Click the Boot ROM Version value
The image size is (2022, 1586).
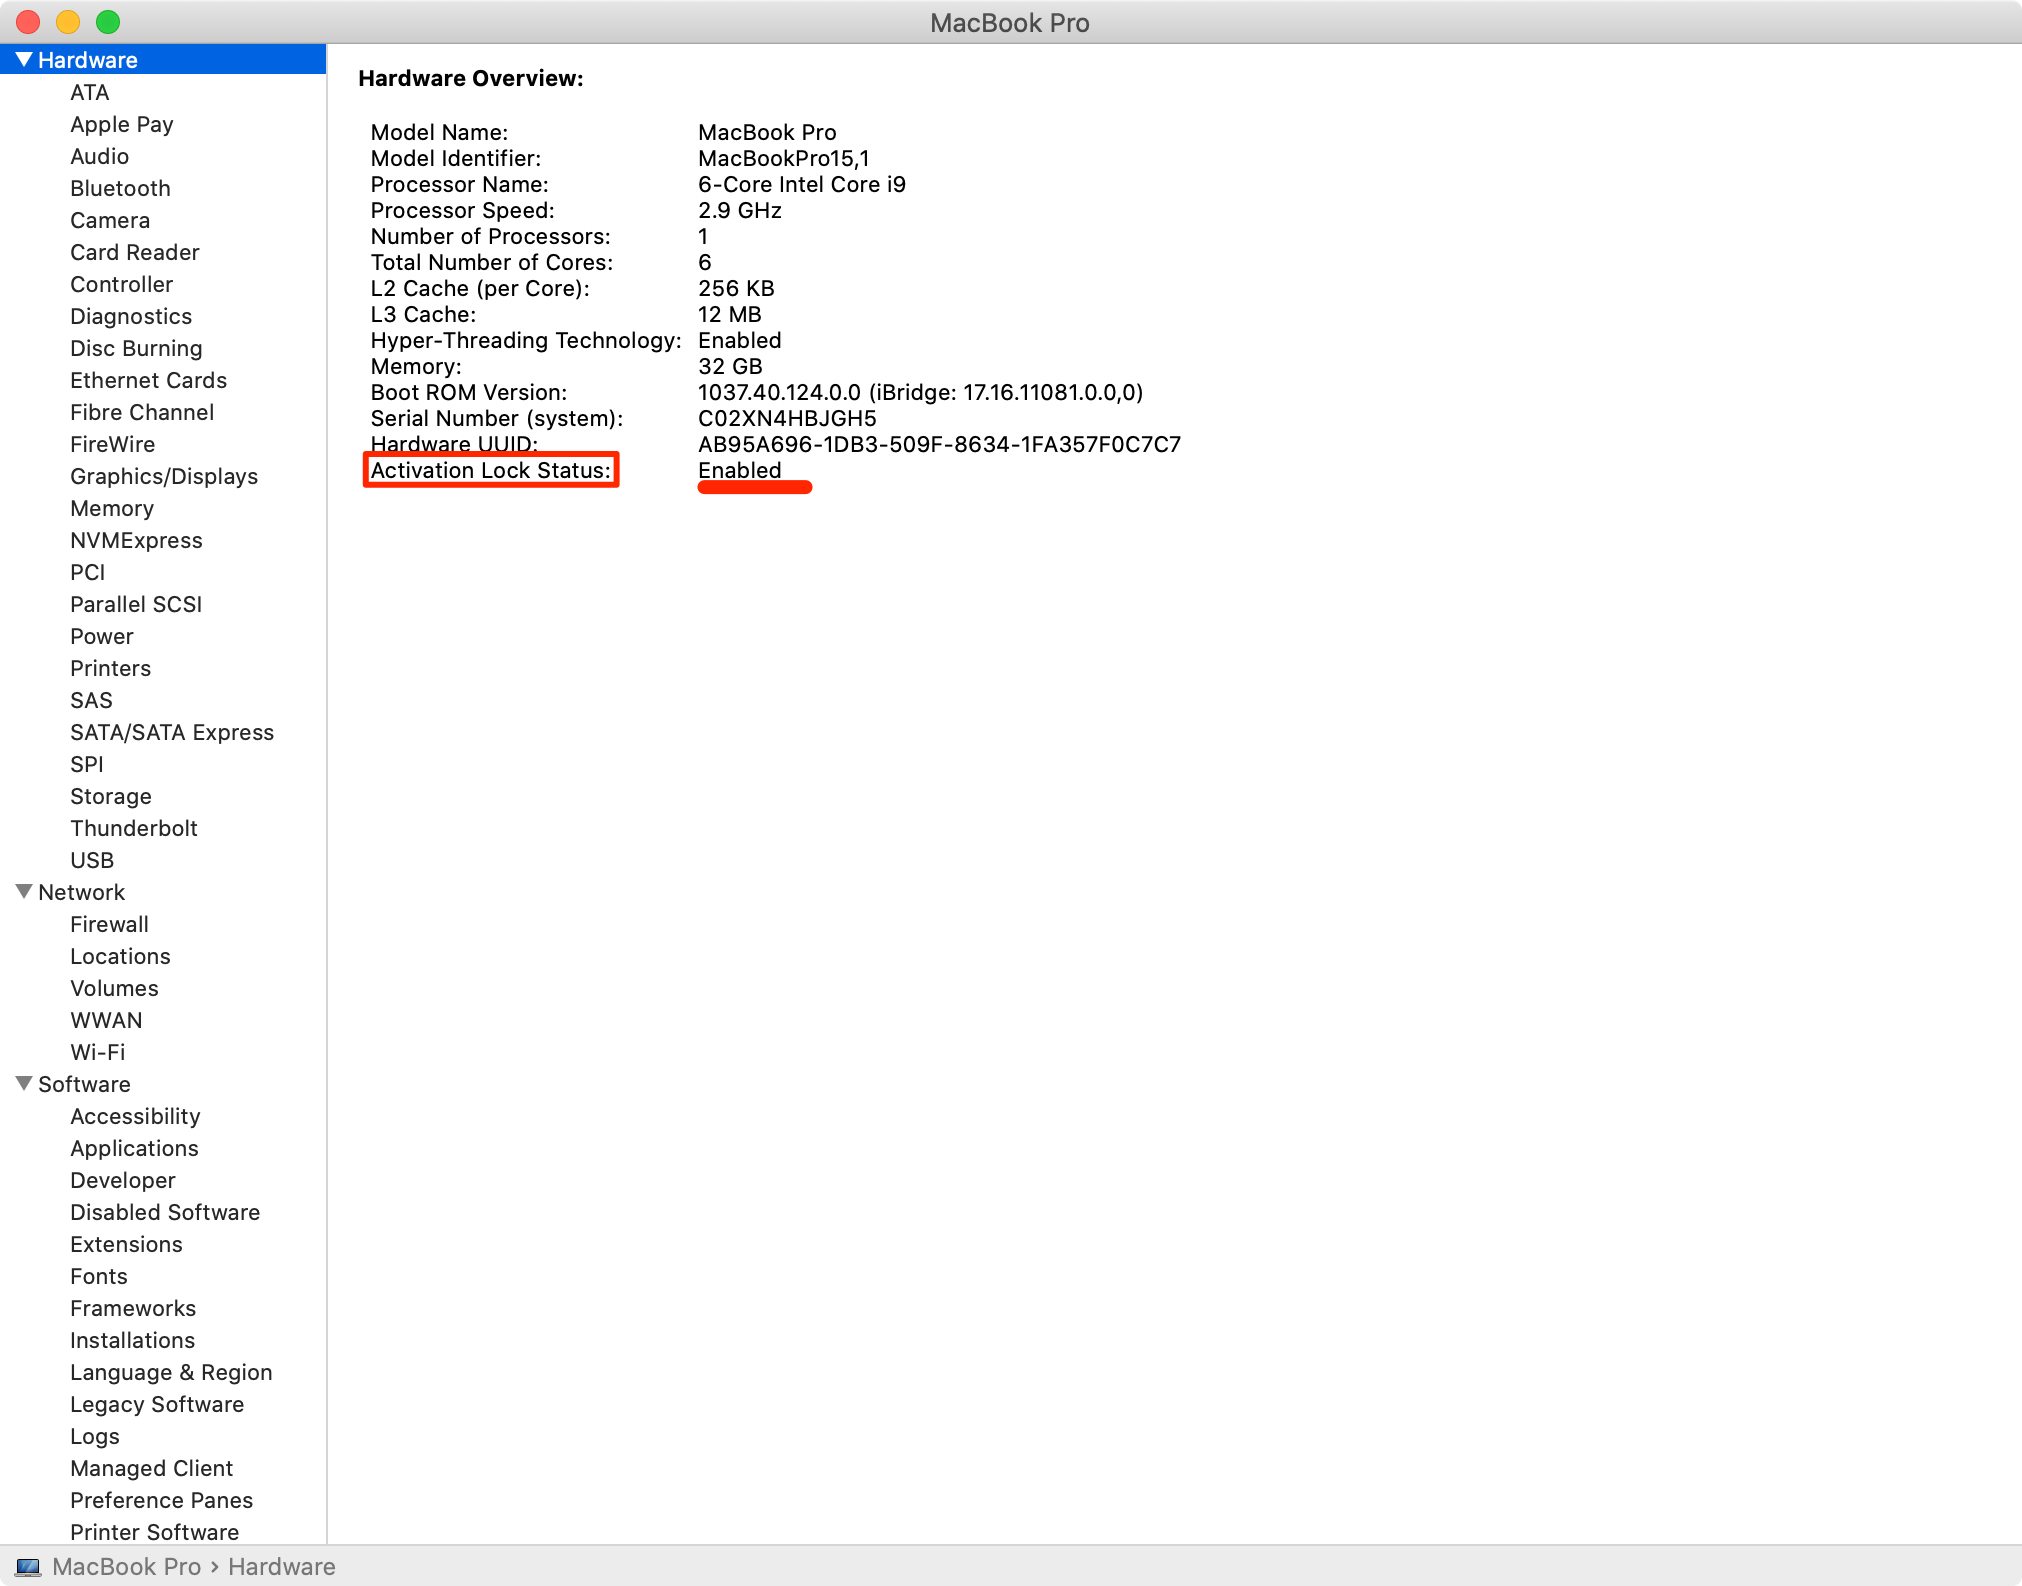coord(921,392)
